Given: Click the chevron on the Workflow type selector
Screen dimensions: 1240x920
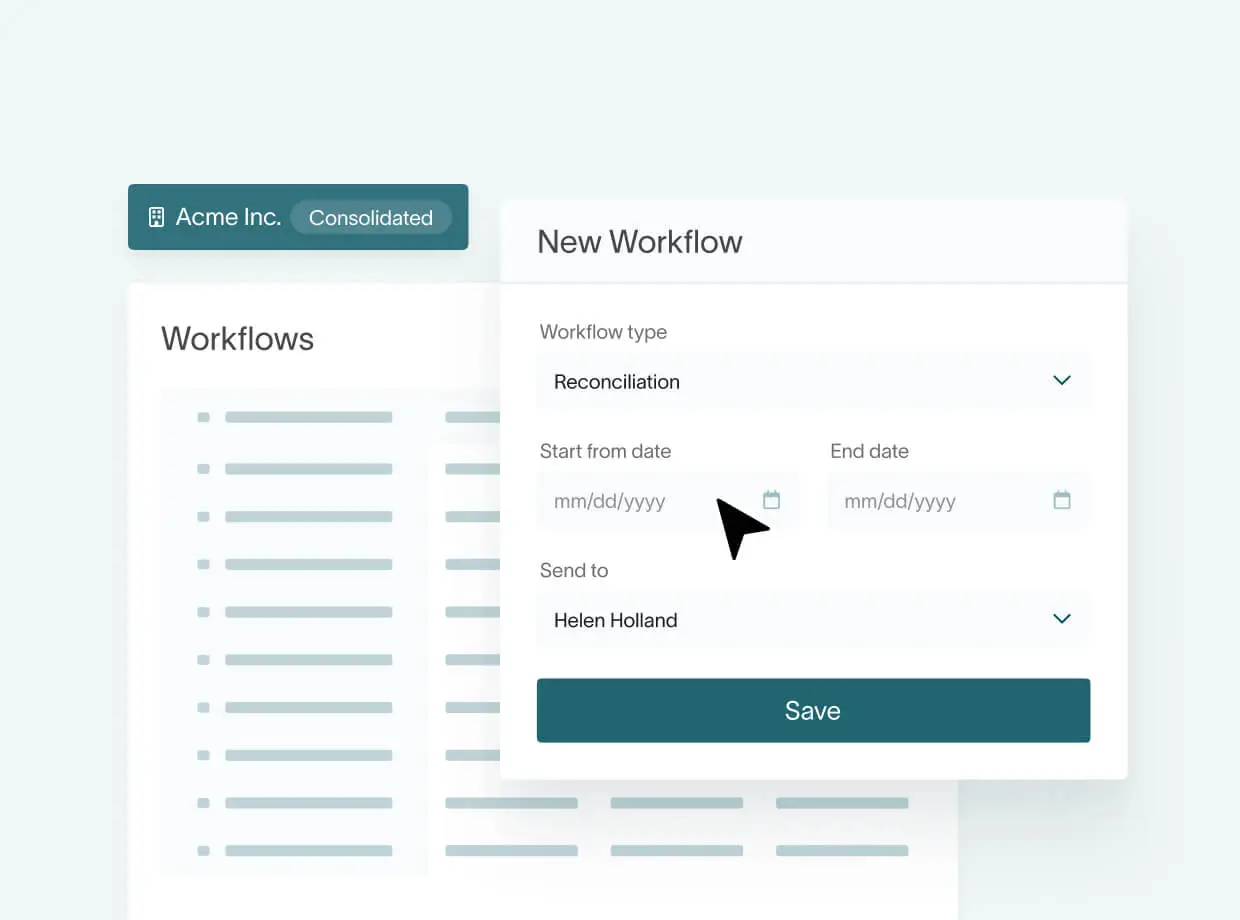Looking at the screenshot, I should coord(1062,381).
